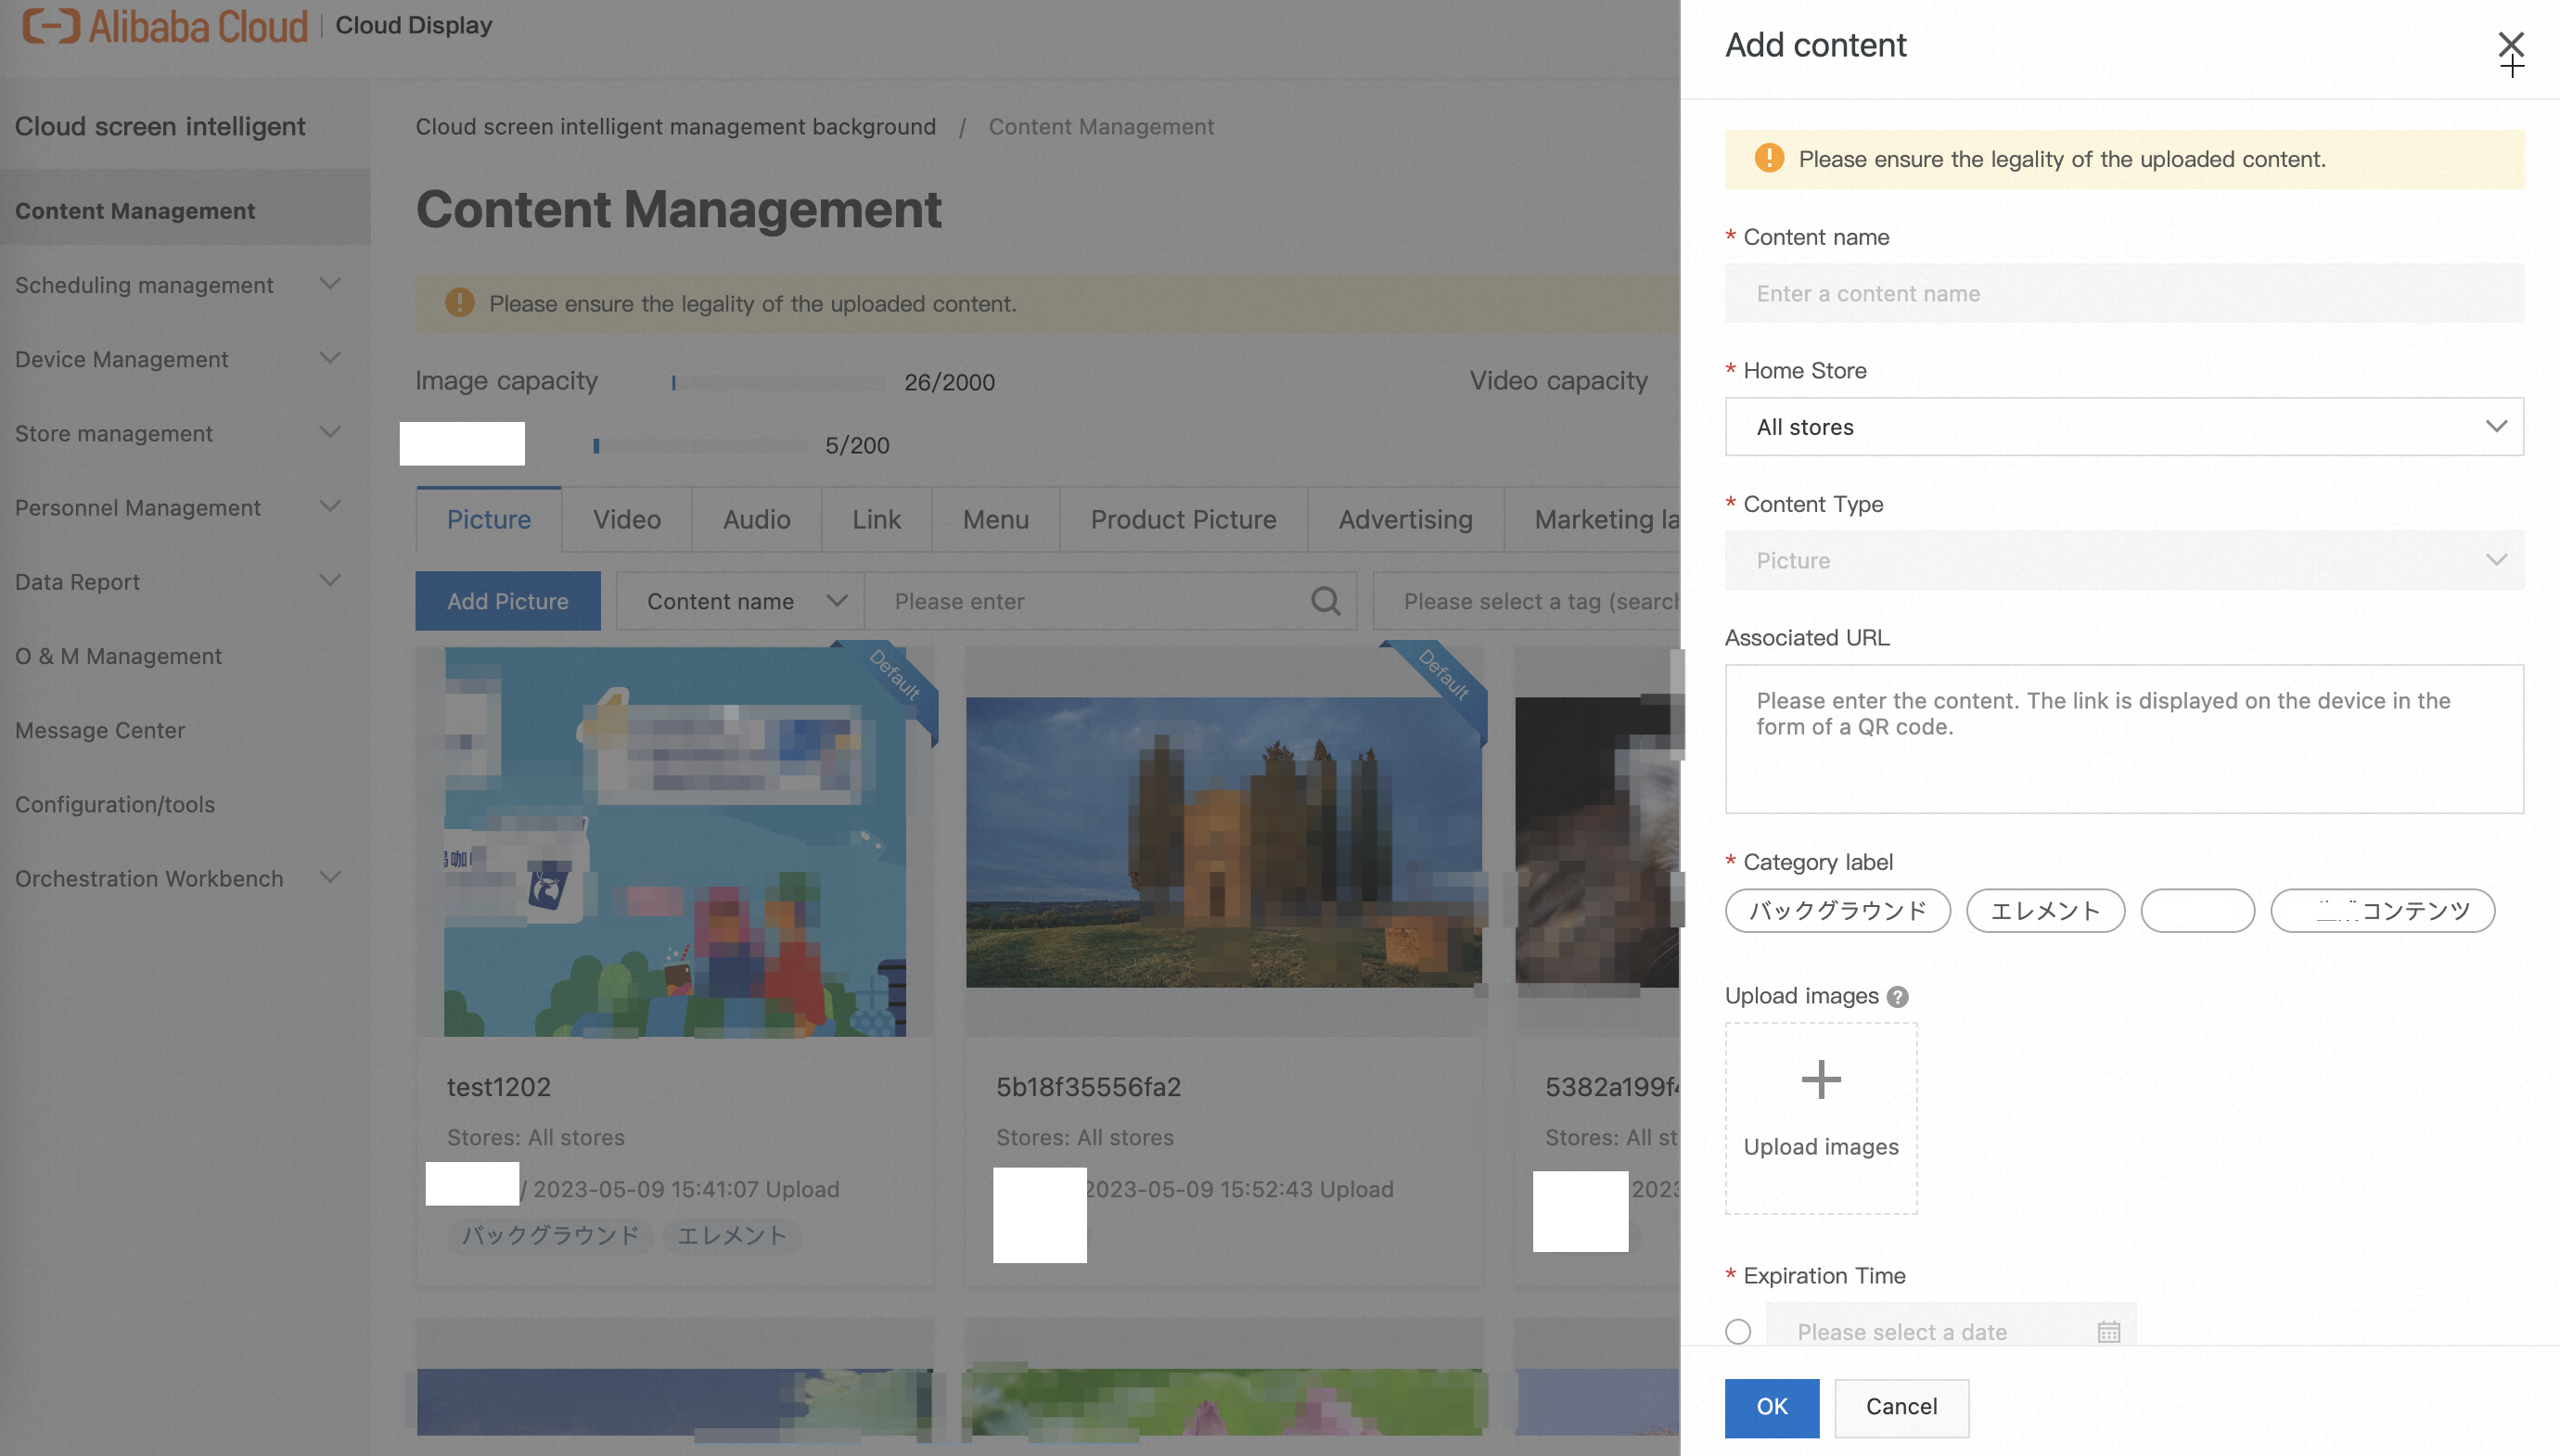The image size is (2560, 1456).
Task: Click the plus icon to upload images
Action: click(1821, 1079)
